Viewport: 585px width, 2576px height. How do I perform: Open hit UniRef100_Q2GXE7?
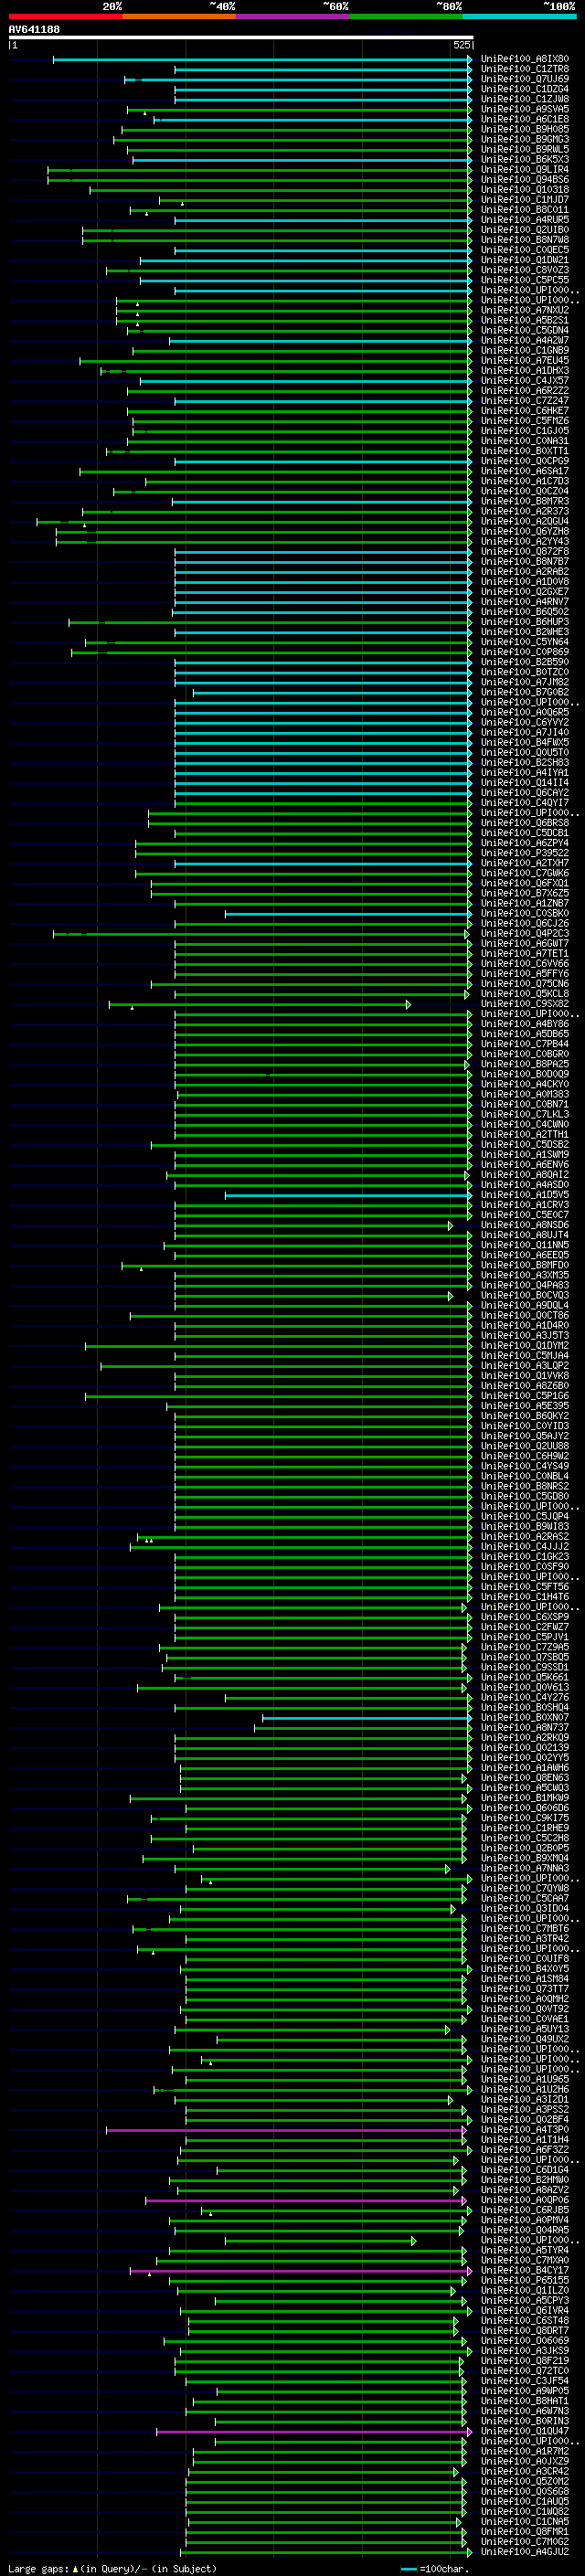pyautogui.click(x=525, y=592)
